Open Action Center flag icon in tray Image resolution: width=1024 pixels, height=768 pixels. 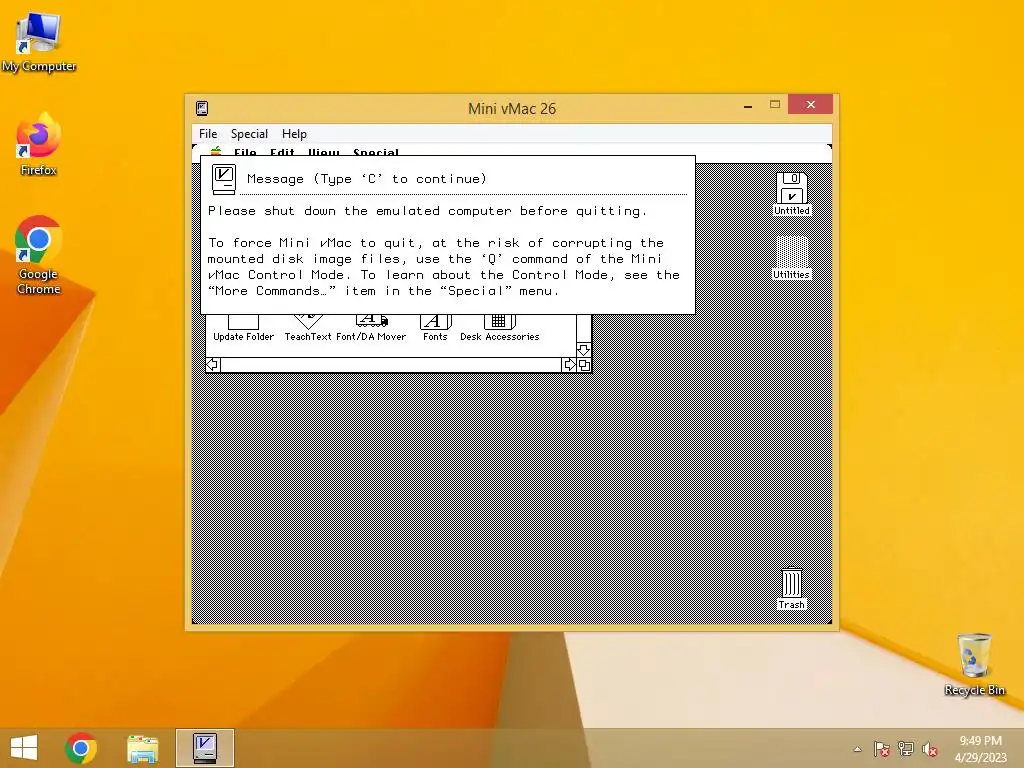882,749
